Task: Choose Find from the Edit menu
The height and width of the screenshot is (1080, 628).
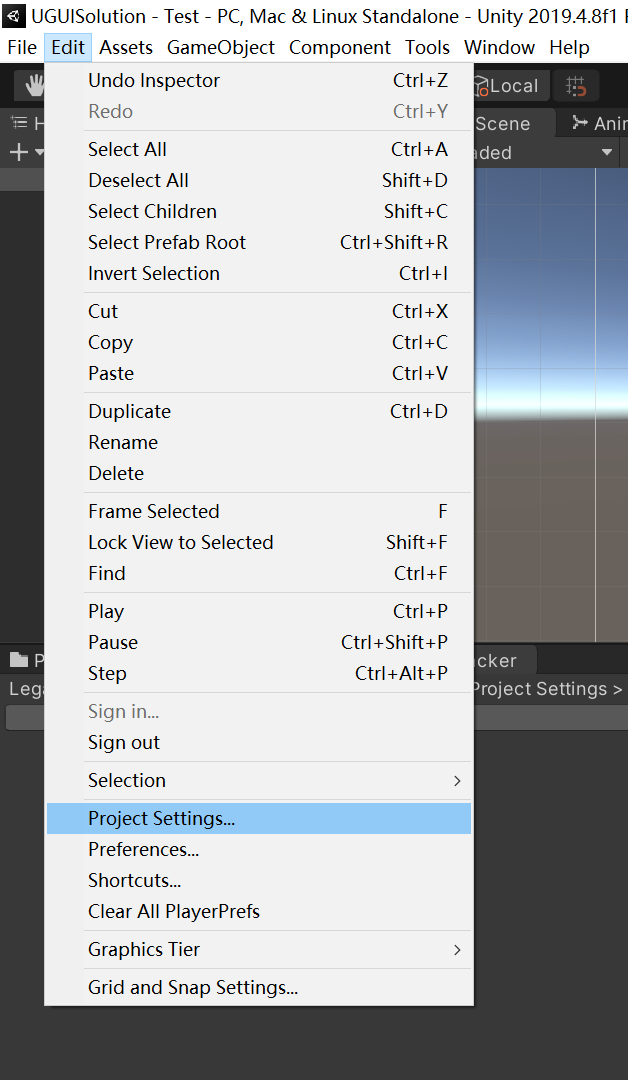Action: (259, 573)
